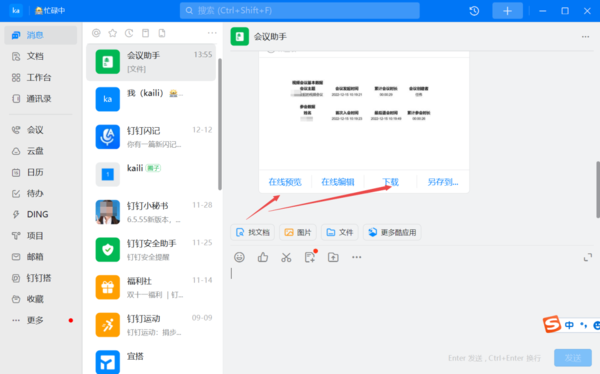Filter conversations by star favorites
Screen dimensions: 600x374
pos(112,33)
